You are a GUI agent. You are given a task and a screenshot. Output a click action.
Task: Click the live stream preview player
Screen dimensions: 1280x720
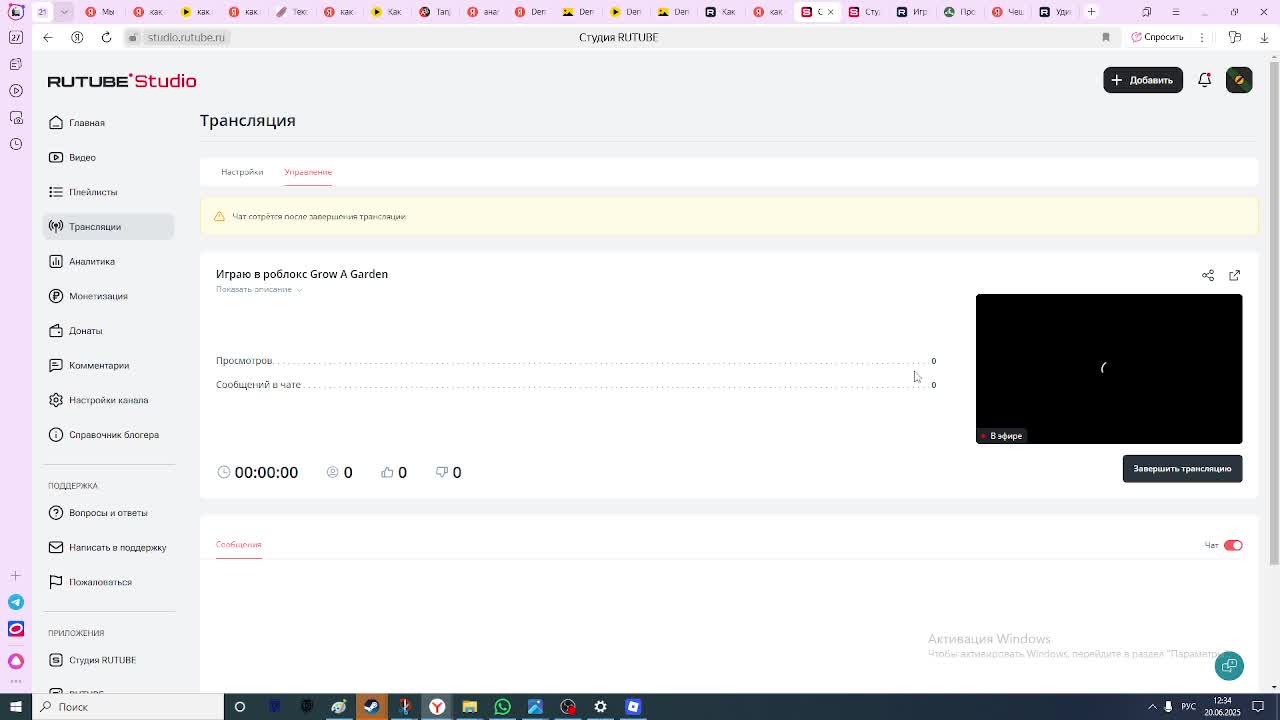pyautogui.click(x=1109, y=368)
